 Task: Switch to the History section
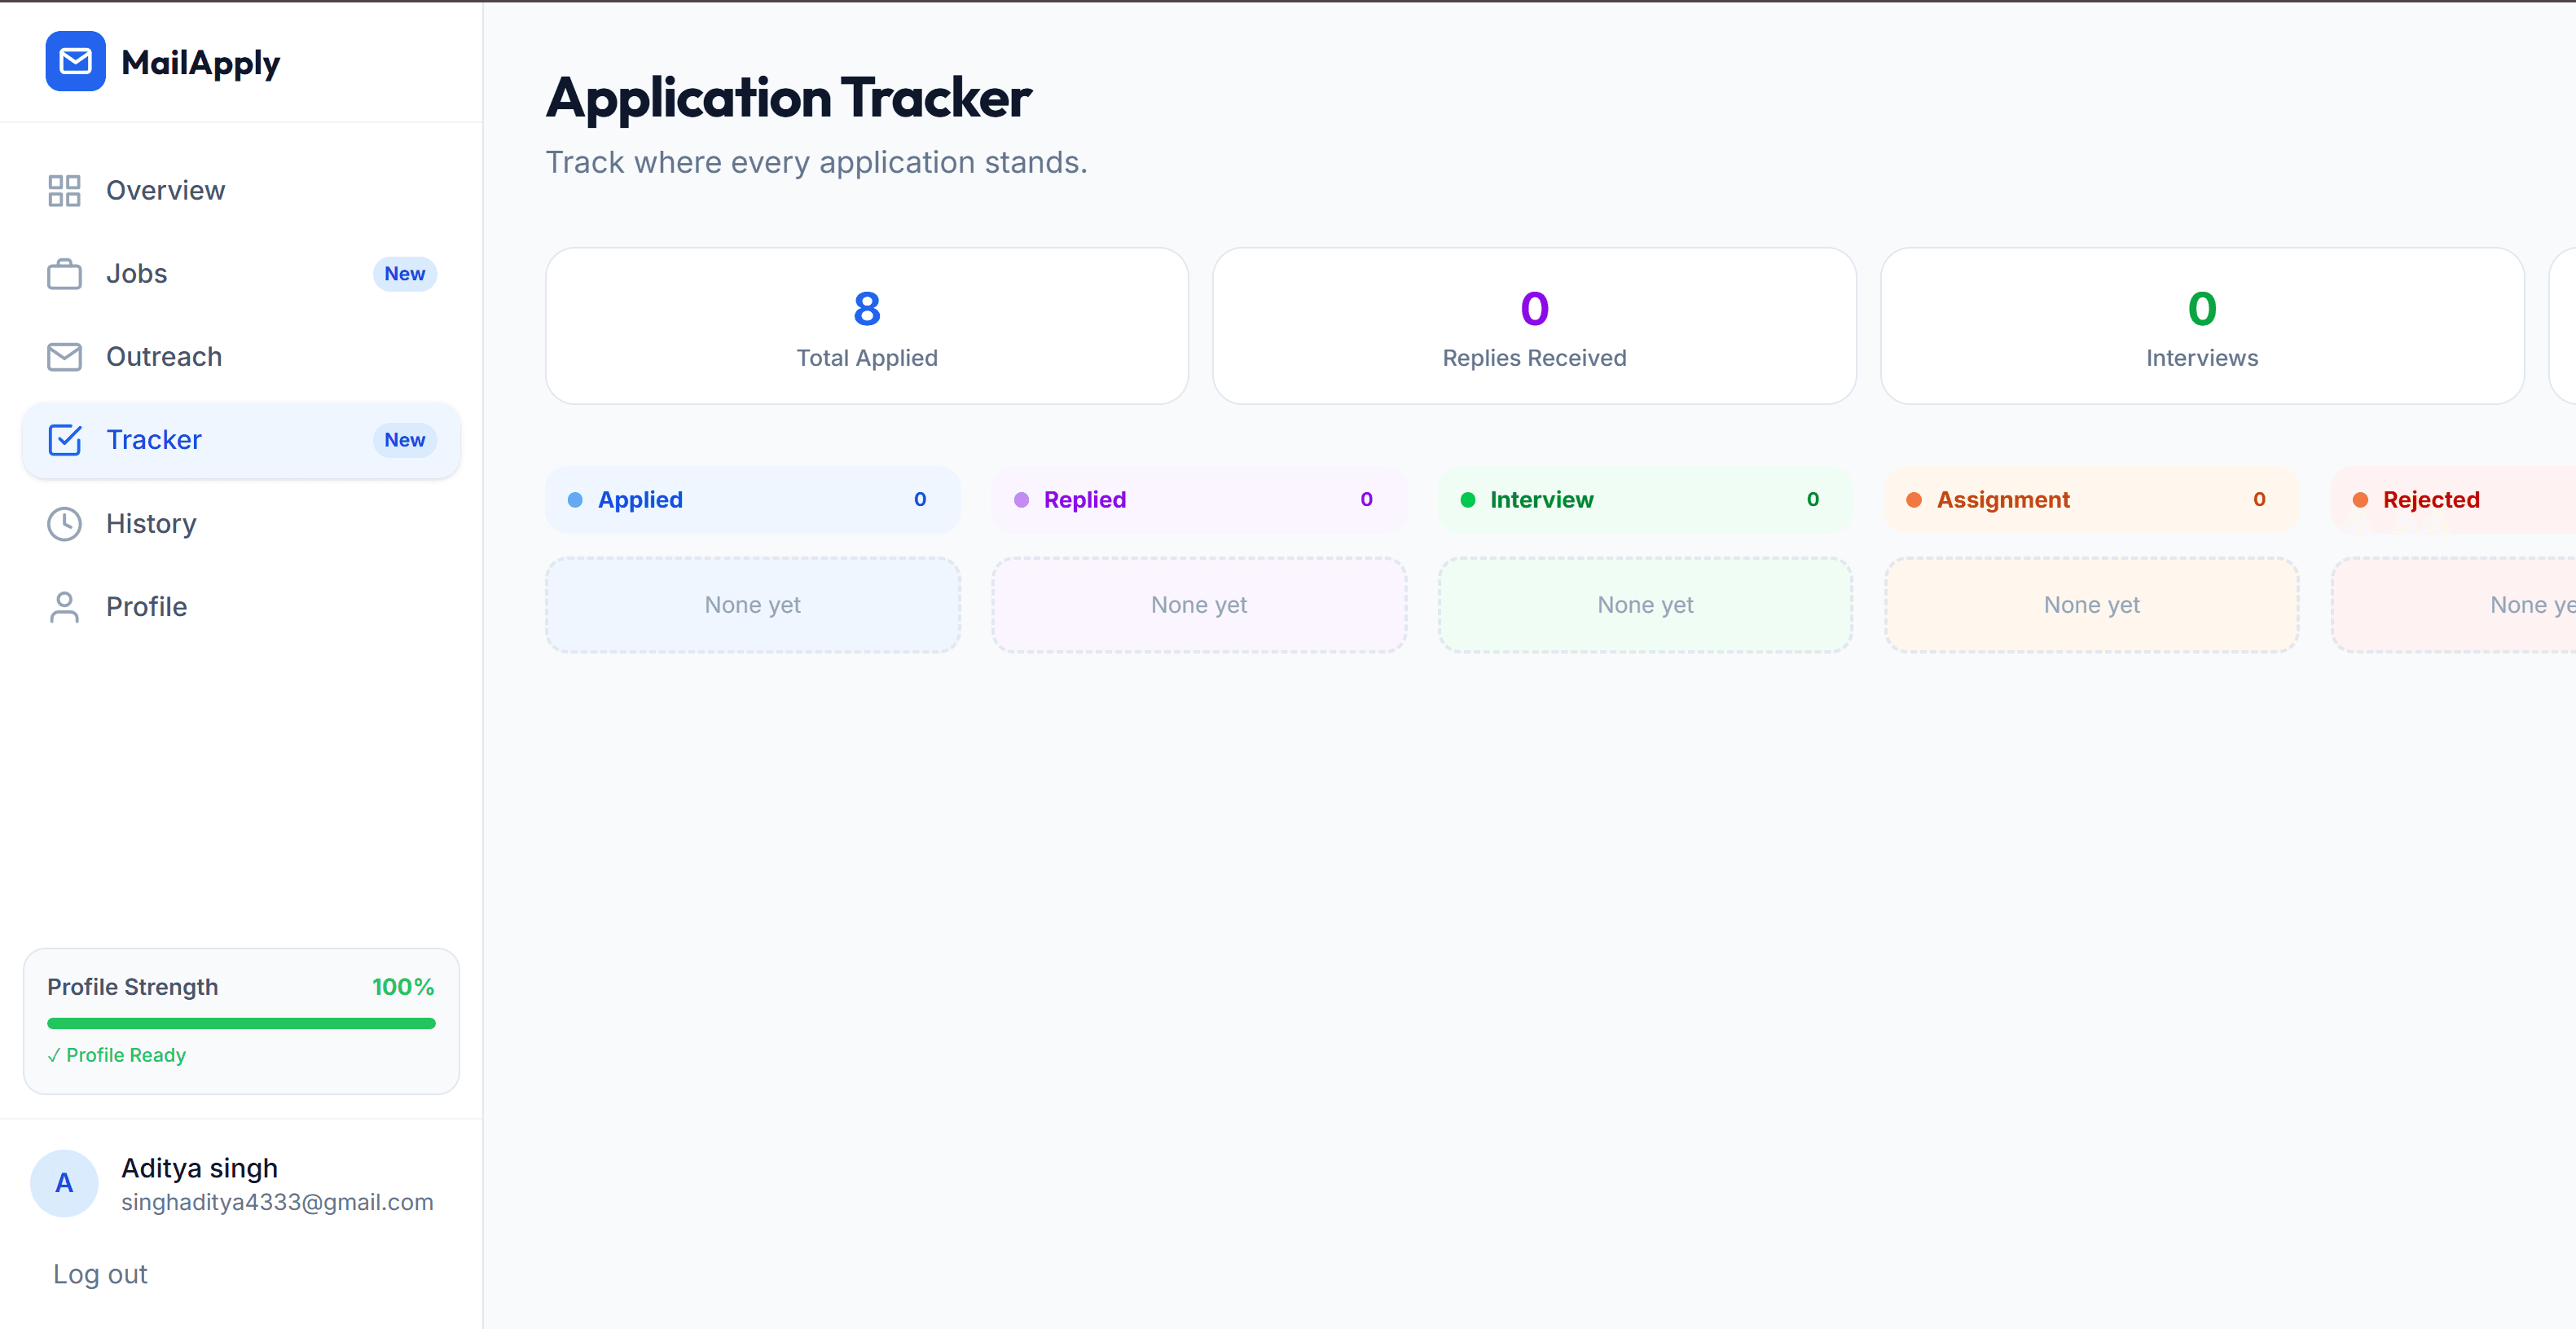coord(151,523)
